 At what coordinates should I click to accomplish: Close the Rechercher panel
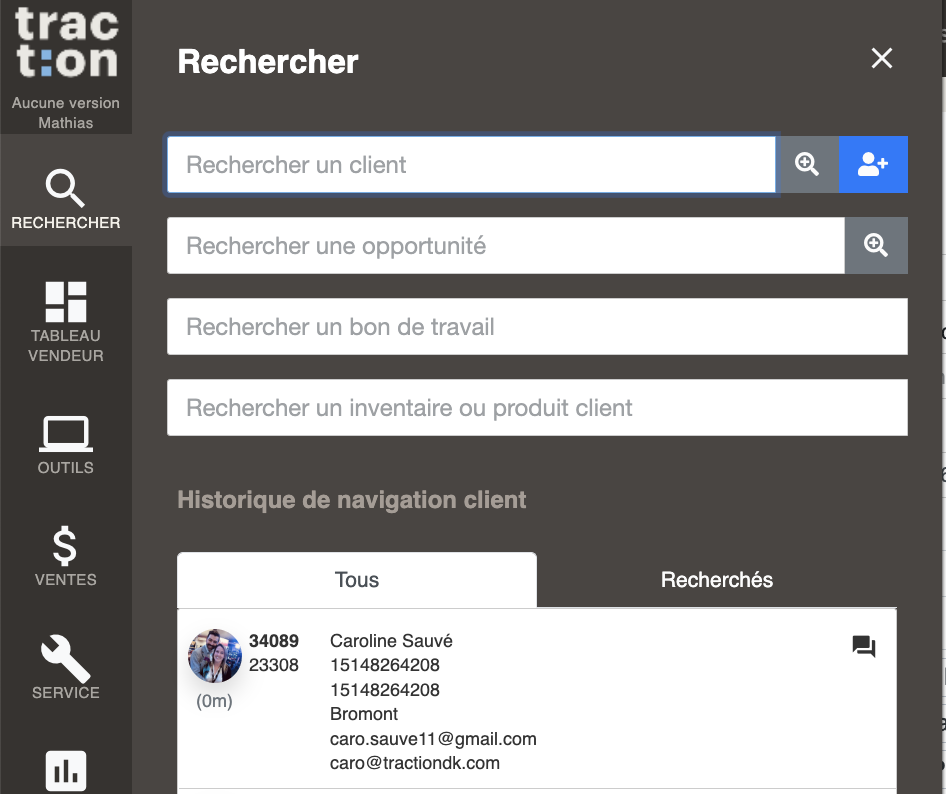coord(881,59)
